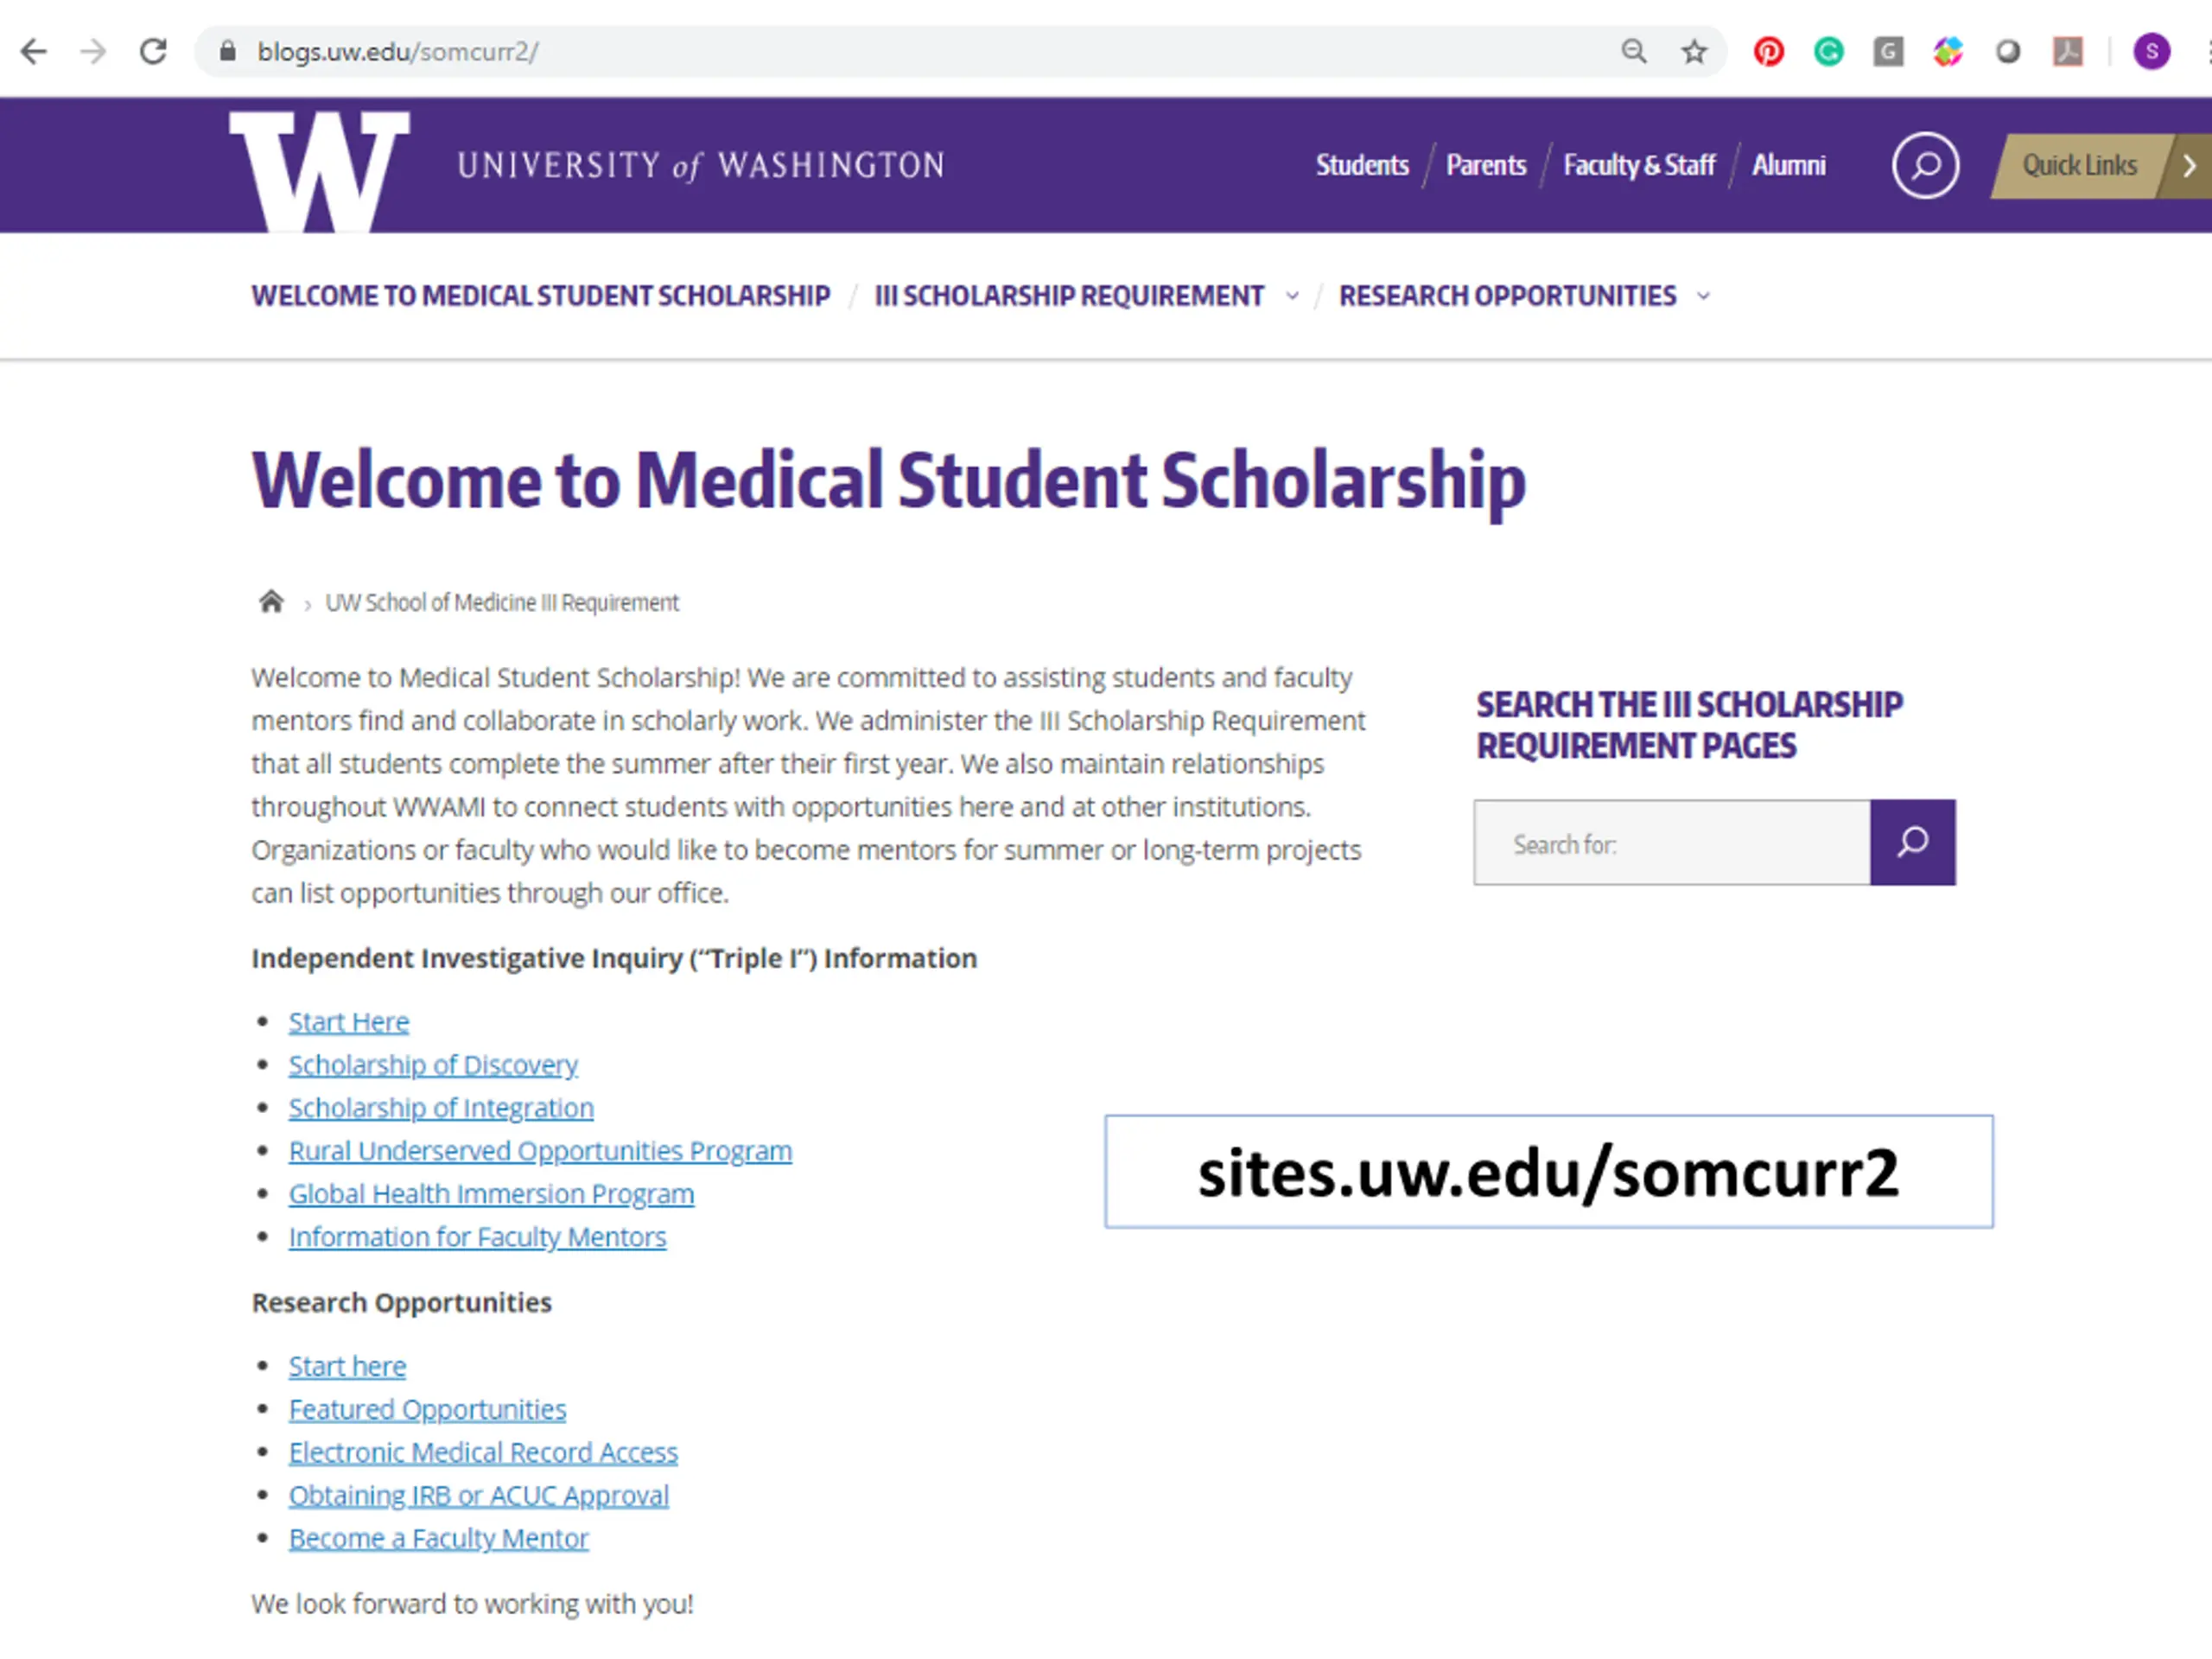The image size is (2212, 1659).
Task: Open the Students menu item
Action: [1362, 166]
